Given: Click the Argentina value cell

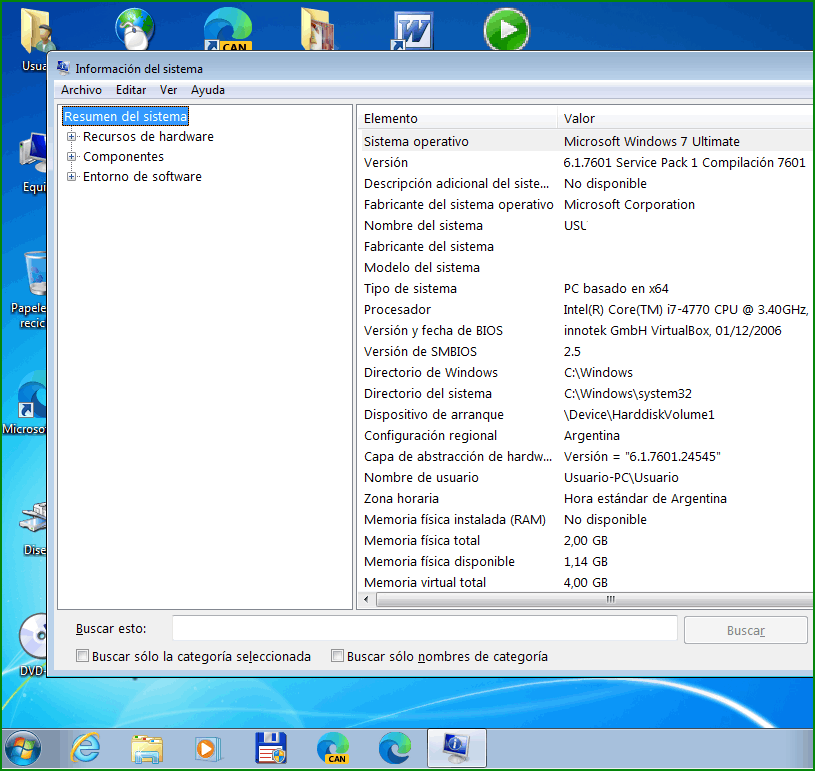Looking at the screenshot, I should (591, 435).
